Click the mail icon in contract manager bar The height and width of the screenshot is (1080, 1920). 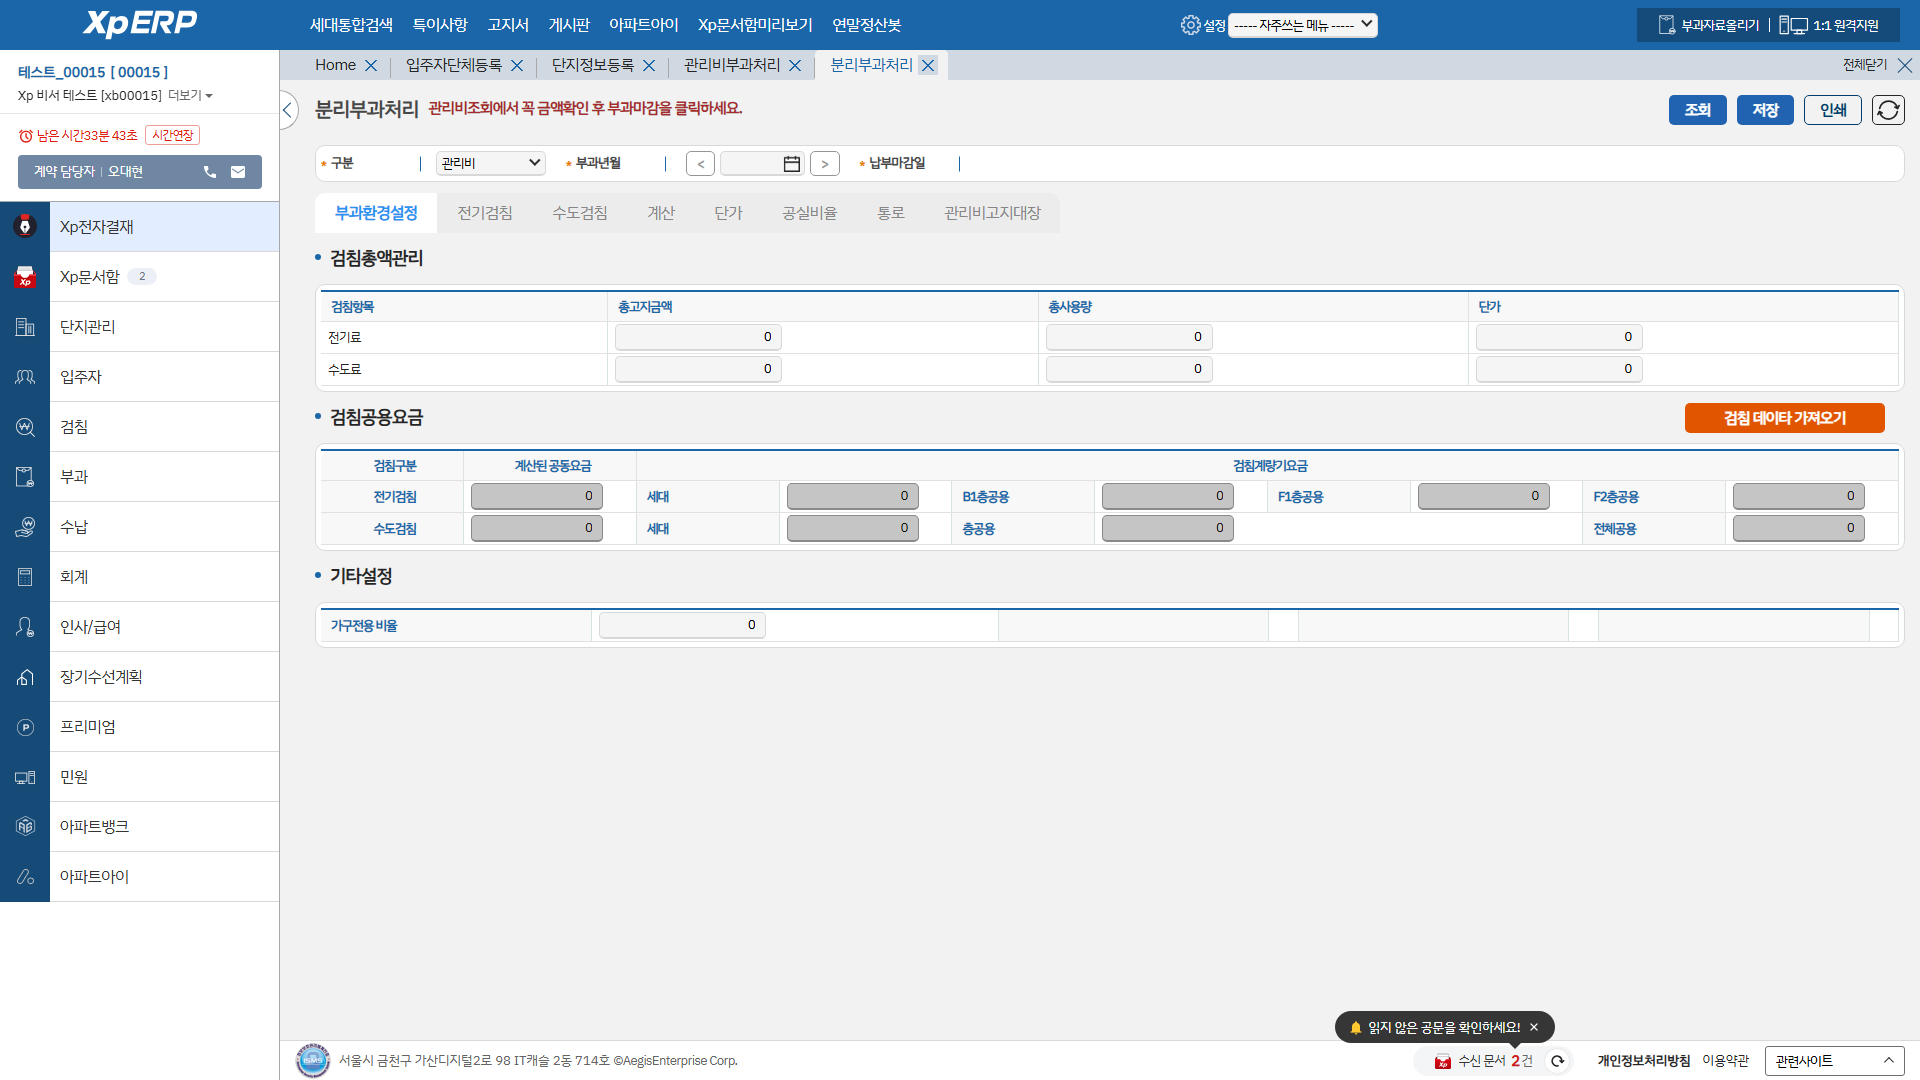coord(238,172)
